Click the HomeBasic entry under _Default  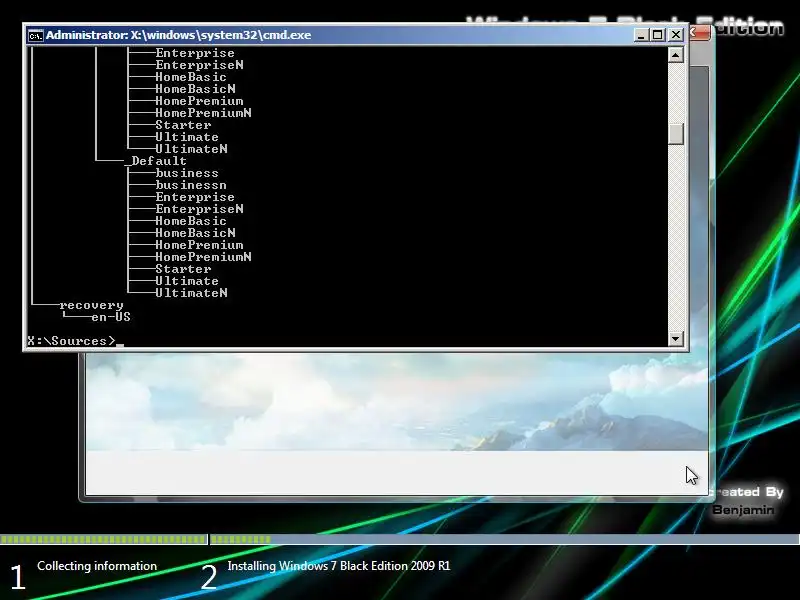pyautogui.click(x=191, y=221)
